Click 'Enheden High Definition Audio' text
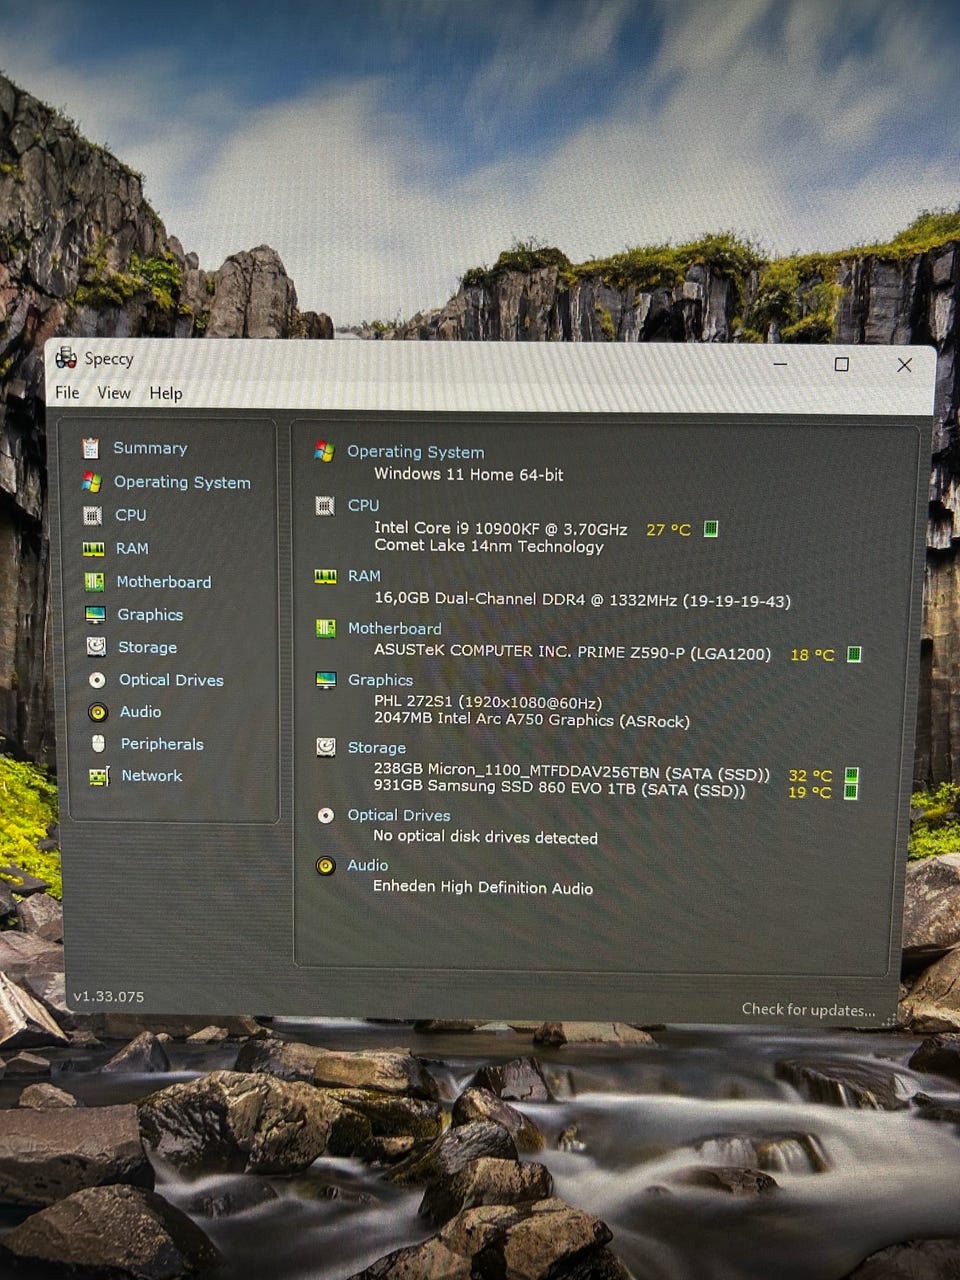The width and height of the screenshot is (960, 1280). (x=483, y=887)
